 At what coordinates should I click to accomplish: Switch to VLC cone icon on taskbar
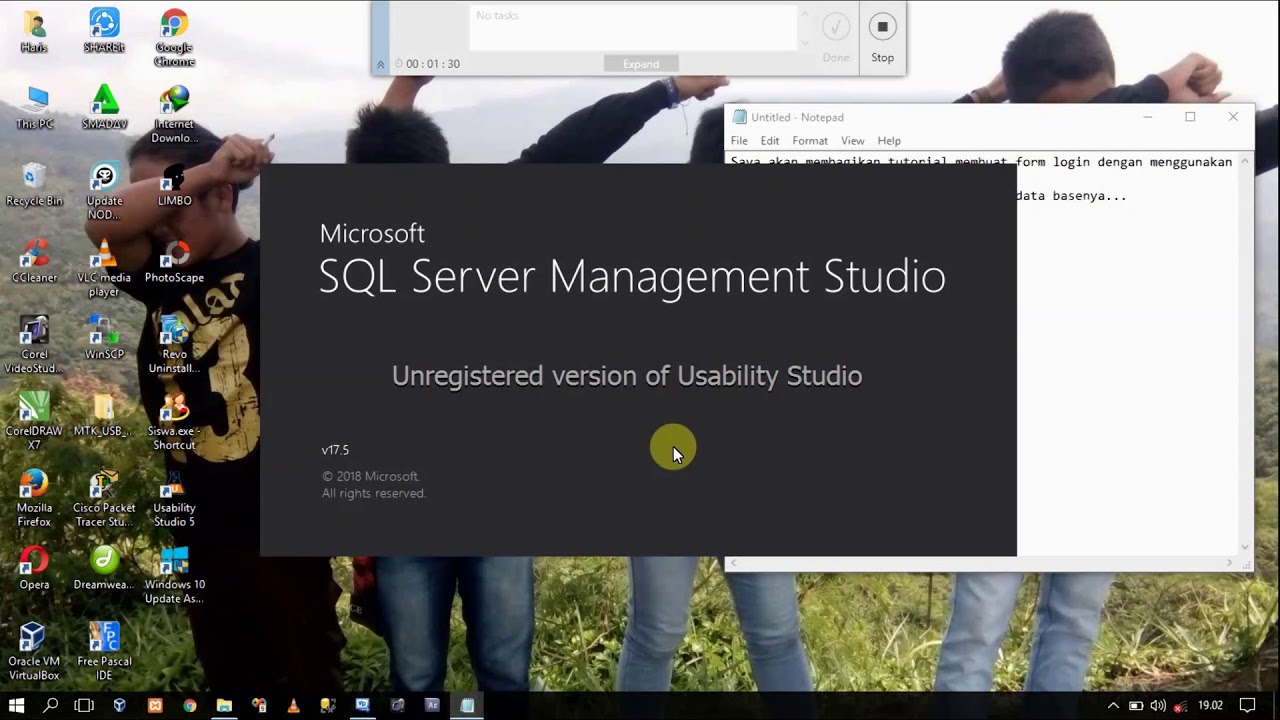coord(293,705)
